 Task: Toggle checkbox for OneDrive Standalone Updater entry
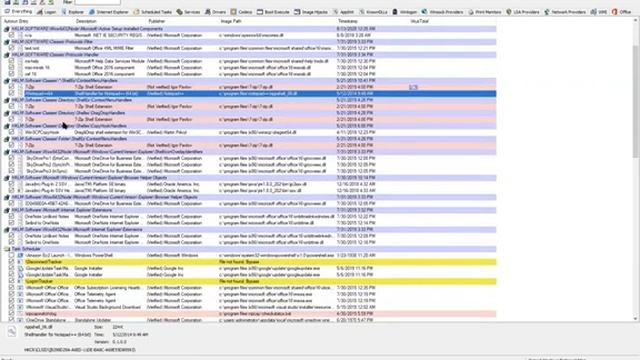click(x=11, y=320)
